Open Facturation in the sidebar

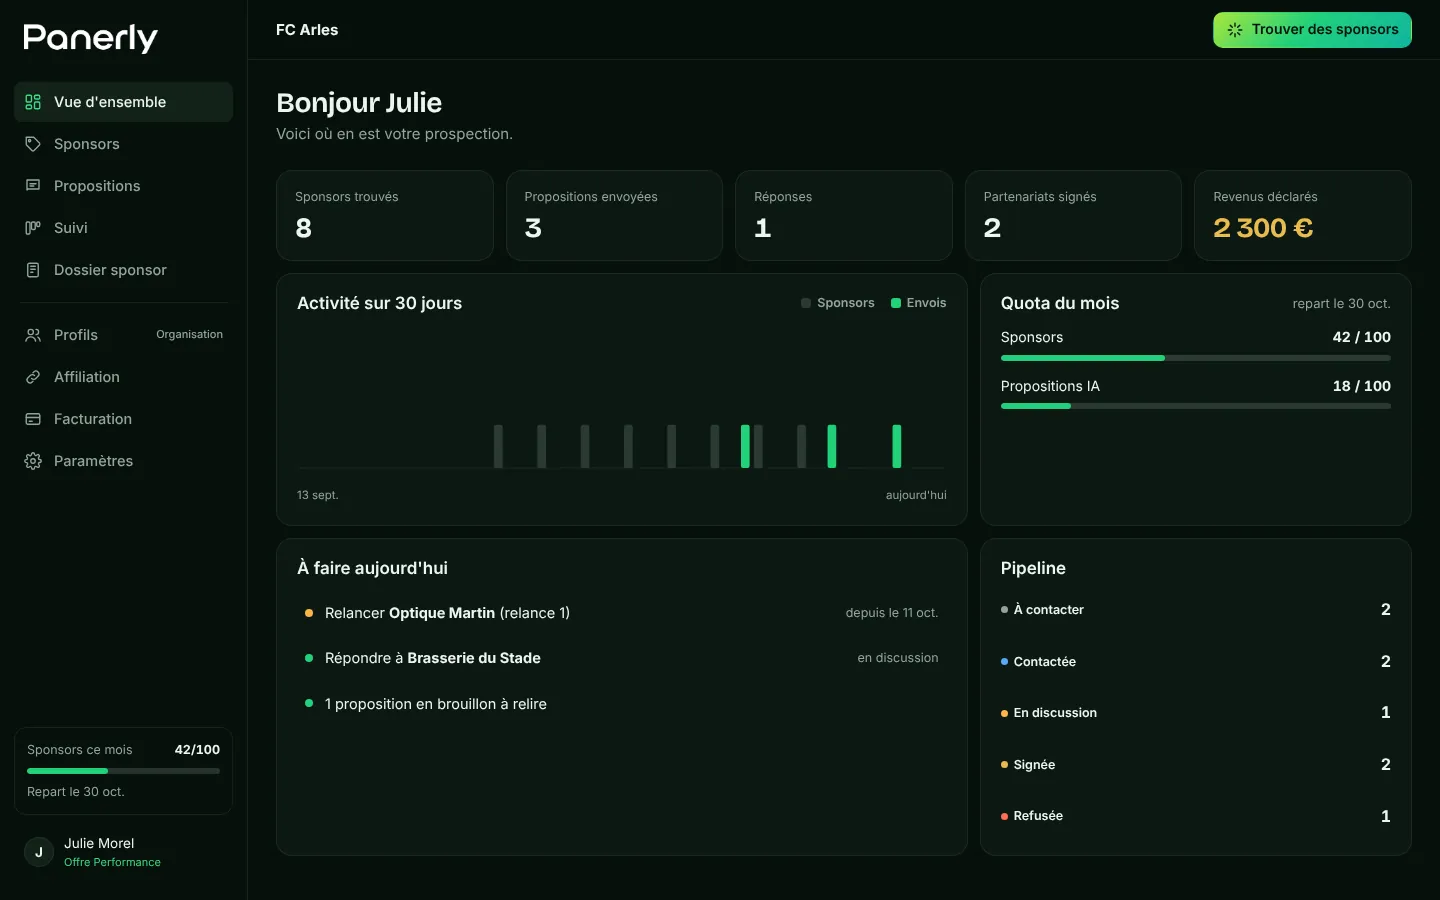point(123,419)
